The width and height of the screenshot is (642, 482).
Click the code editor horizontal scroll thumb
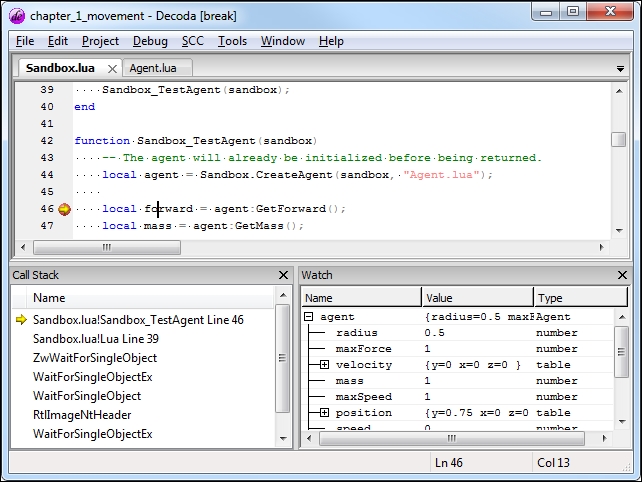(107, 247)
